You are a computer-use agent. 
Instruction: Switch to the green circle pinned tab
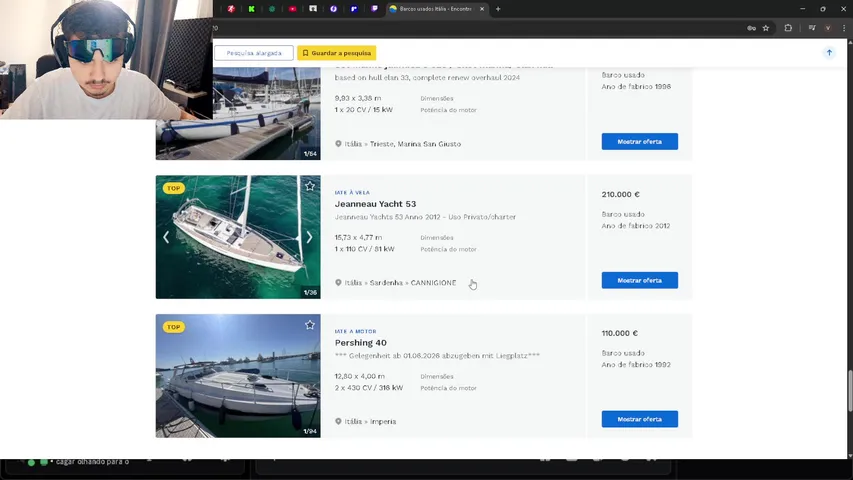(x=272, y=9)
